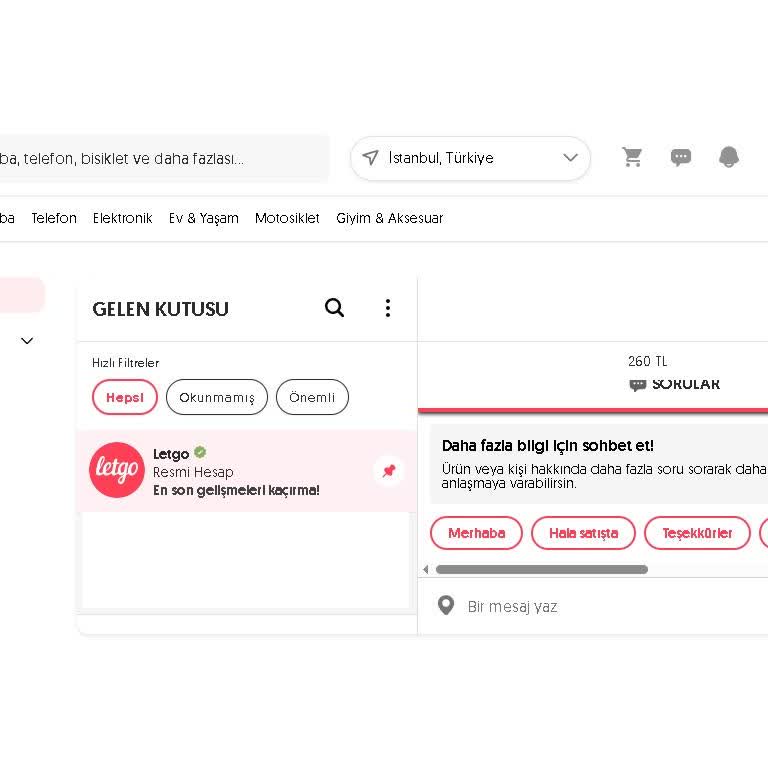Open the Ev & Yaşam category
This screenshot has width=768, height=768.
coord(204,218)
